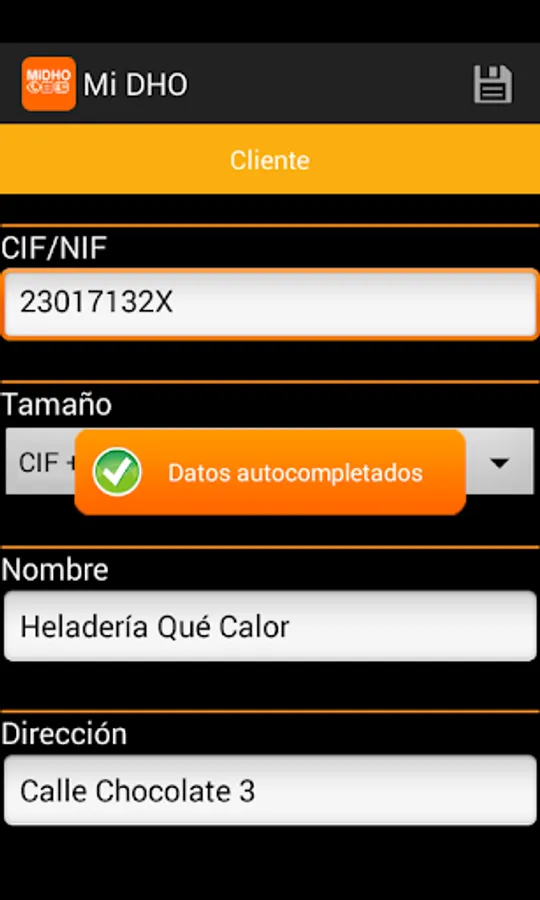Viewport: 540px width, 900px height.
Task: Edit the Dirección field Calle Chocolate 3
Action: [270, 791]
